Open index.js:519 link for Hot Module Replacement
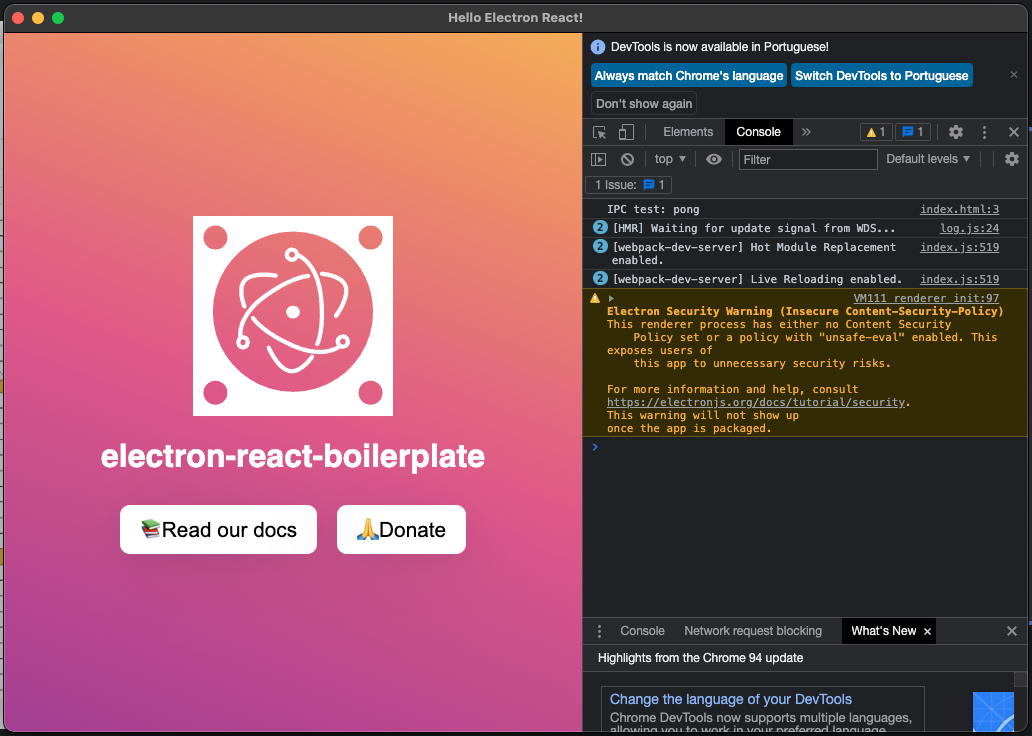 [x=960, y=248]
